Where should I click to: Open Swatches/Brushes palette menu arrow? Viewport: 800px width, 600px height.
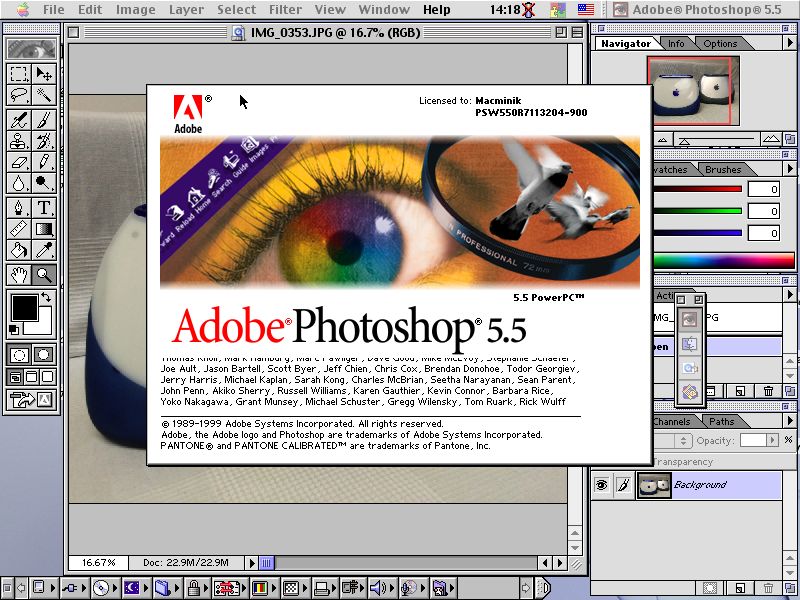790,168
